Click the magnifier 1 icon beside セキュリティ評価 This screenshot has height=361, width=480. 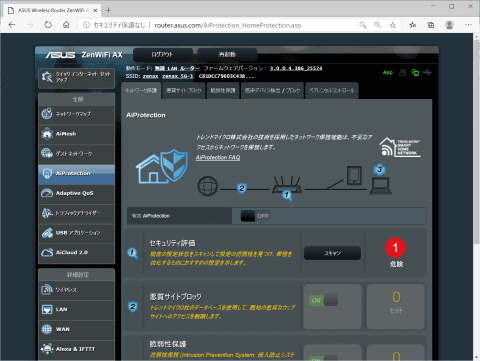pyautogui.click(x=133, y=253)
